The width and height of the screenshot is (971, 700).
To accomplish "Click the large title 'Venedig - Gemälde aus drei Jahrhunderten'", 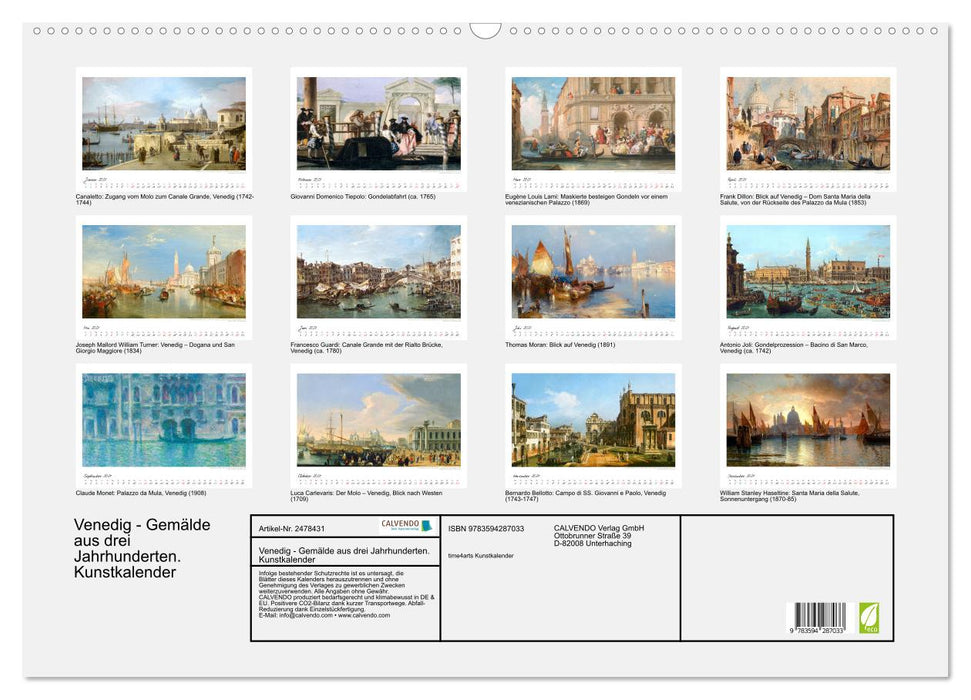I will pos(142,548).
